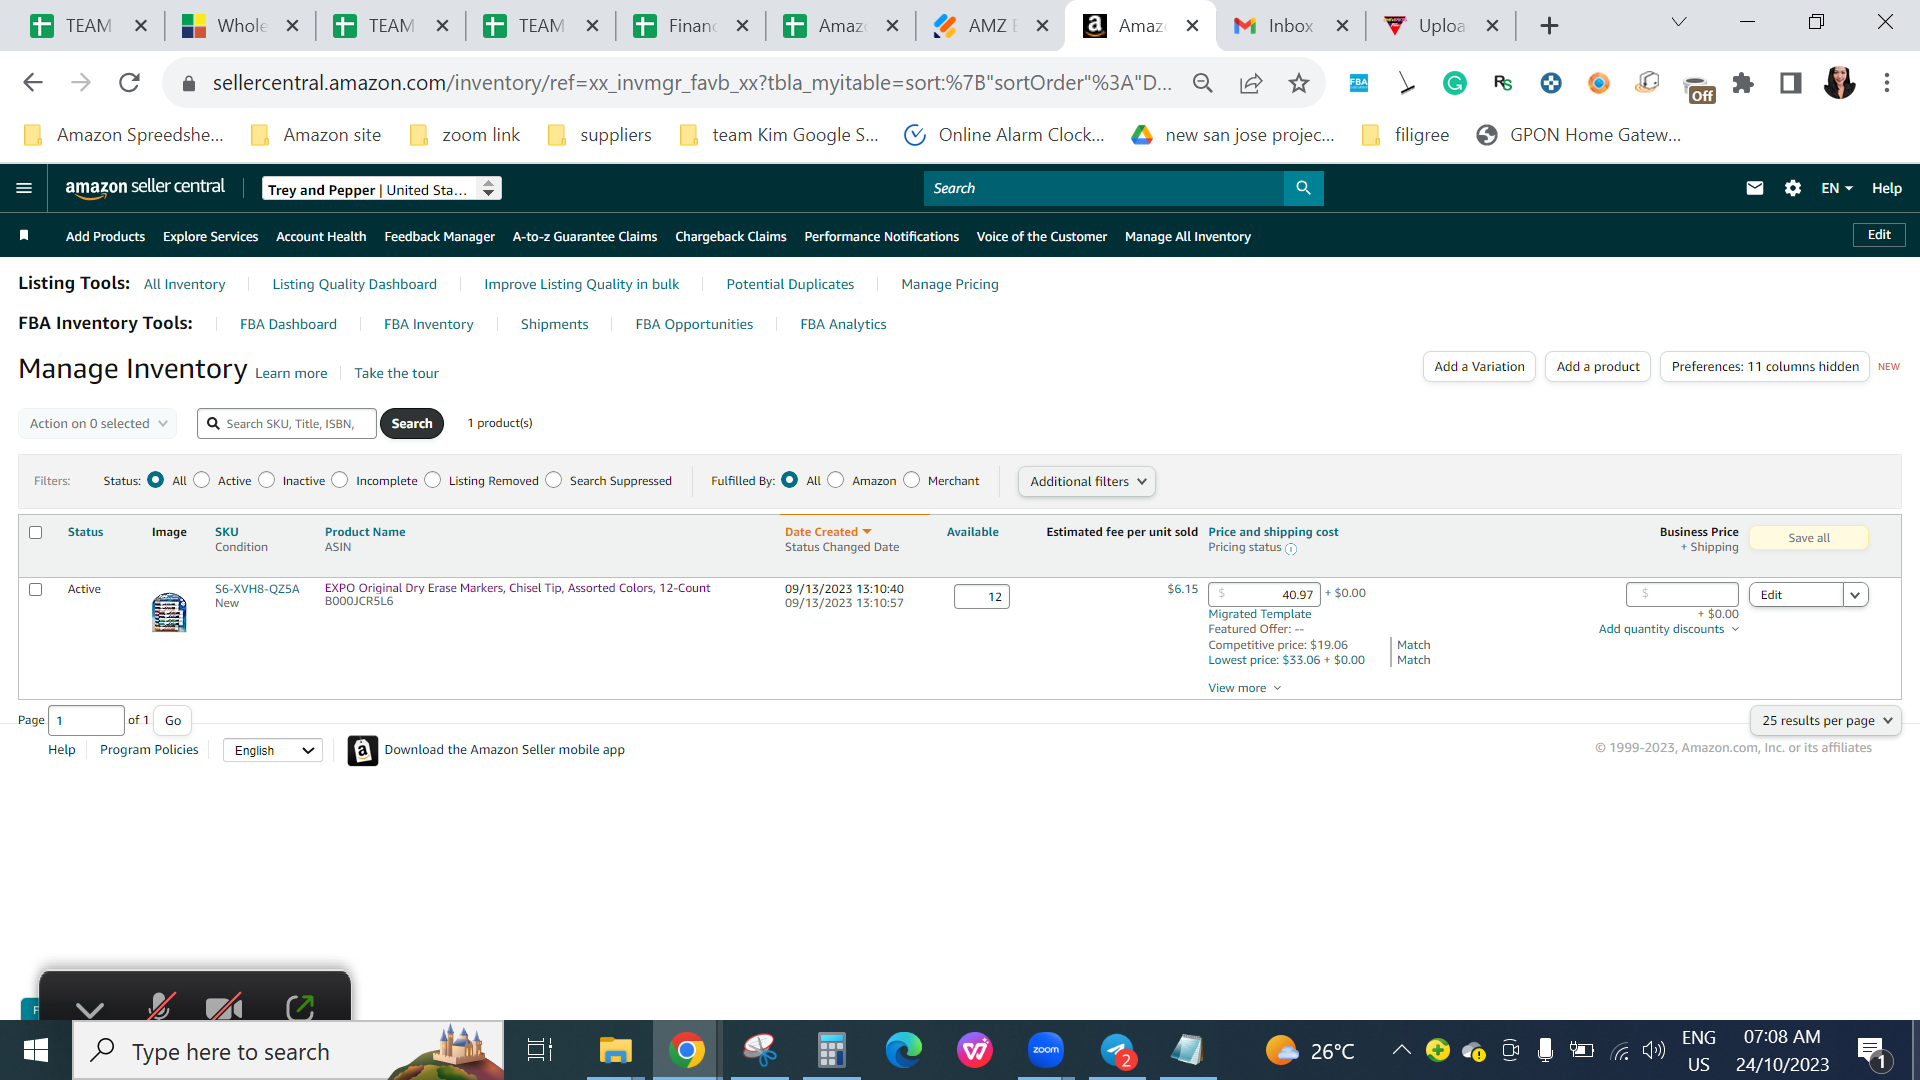Screen dimensions: 1920x1080
Task: Expand View more pricing details
Action: click(1244, 688)
